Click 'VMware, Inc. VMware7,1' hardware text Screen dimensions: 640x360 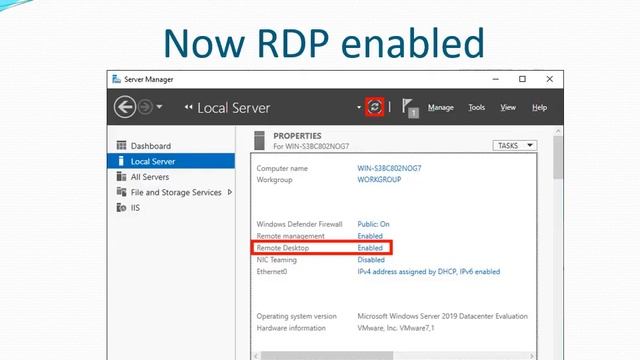[396, 328]
